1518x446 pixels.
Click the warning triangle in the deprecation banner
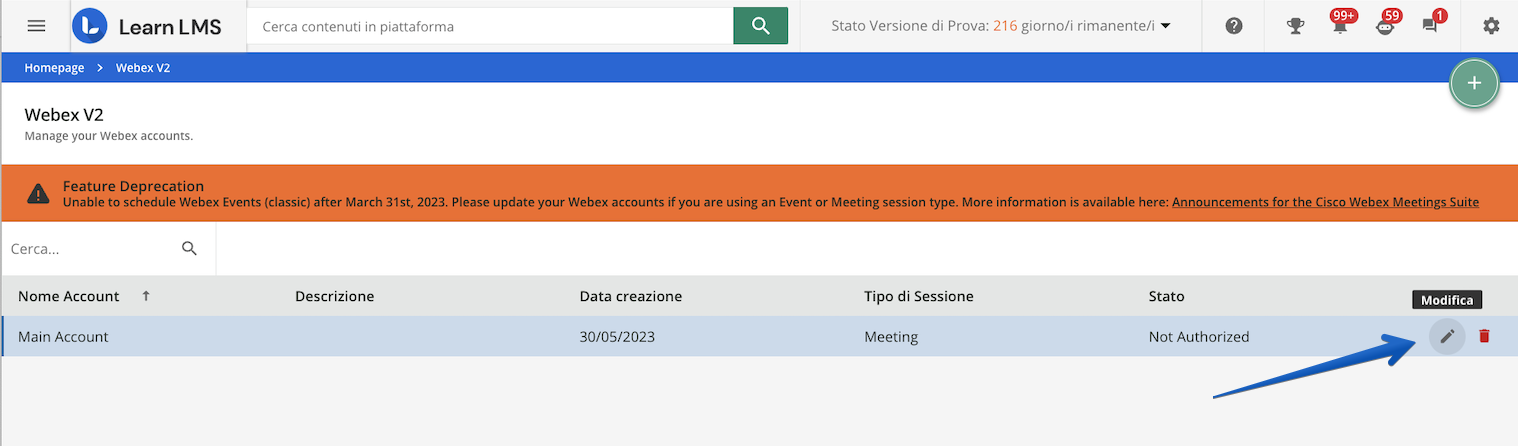(x=38, y=193)
